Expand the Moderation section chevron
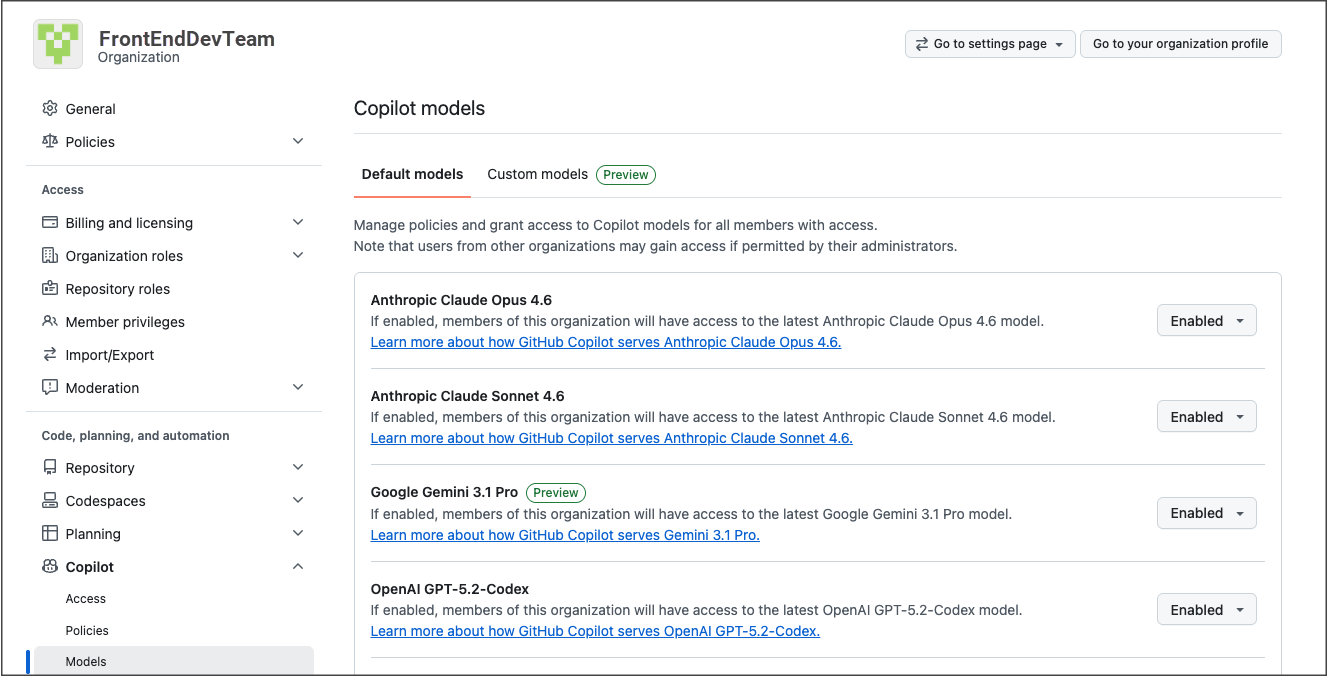This screenshot has width=1327, height=676. click(x=298, y=387)
